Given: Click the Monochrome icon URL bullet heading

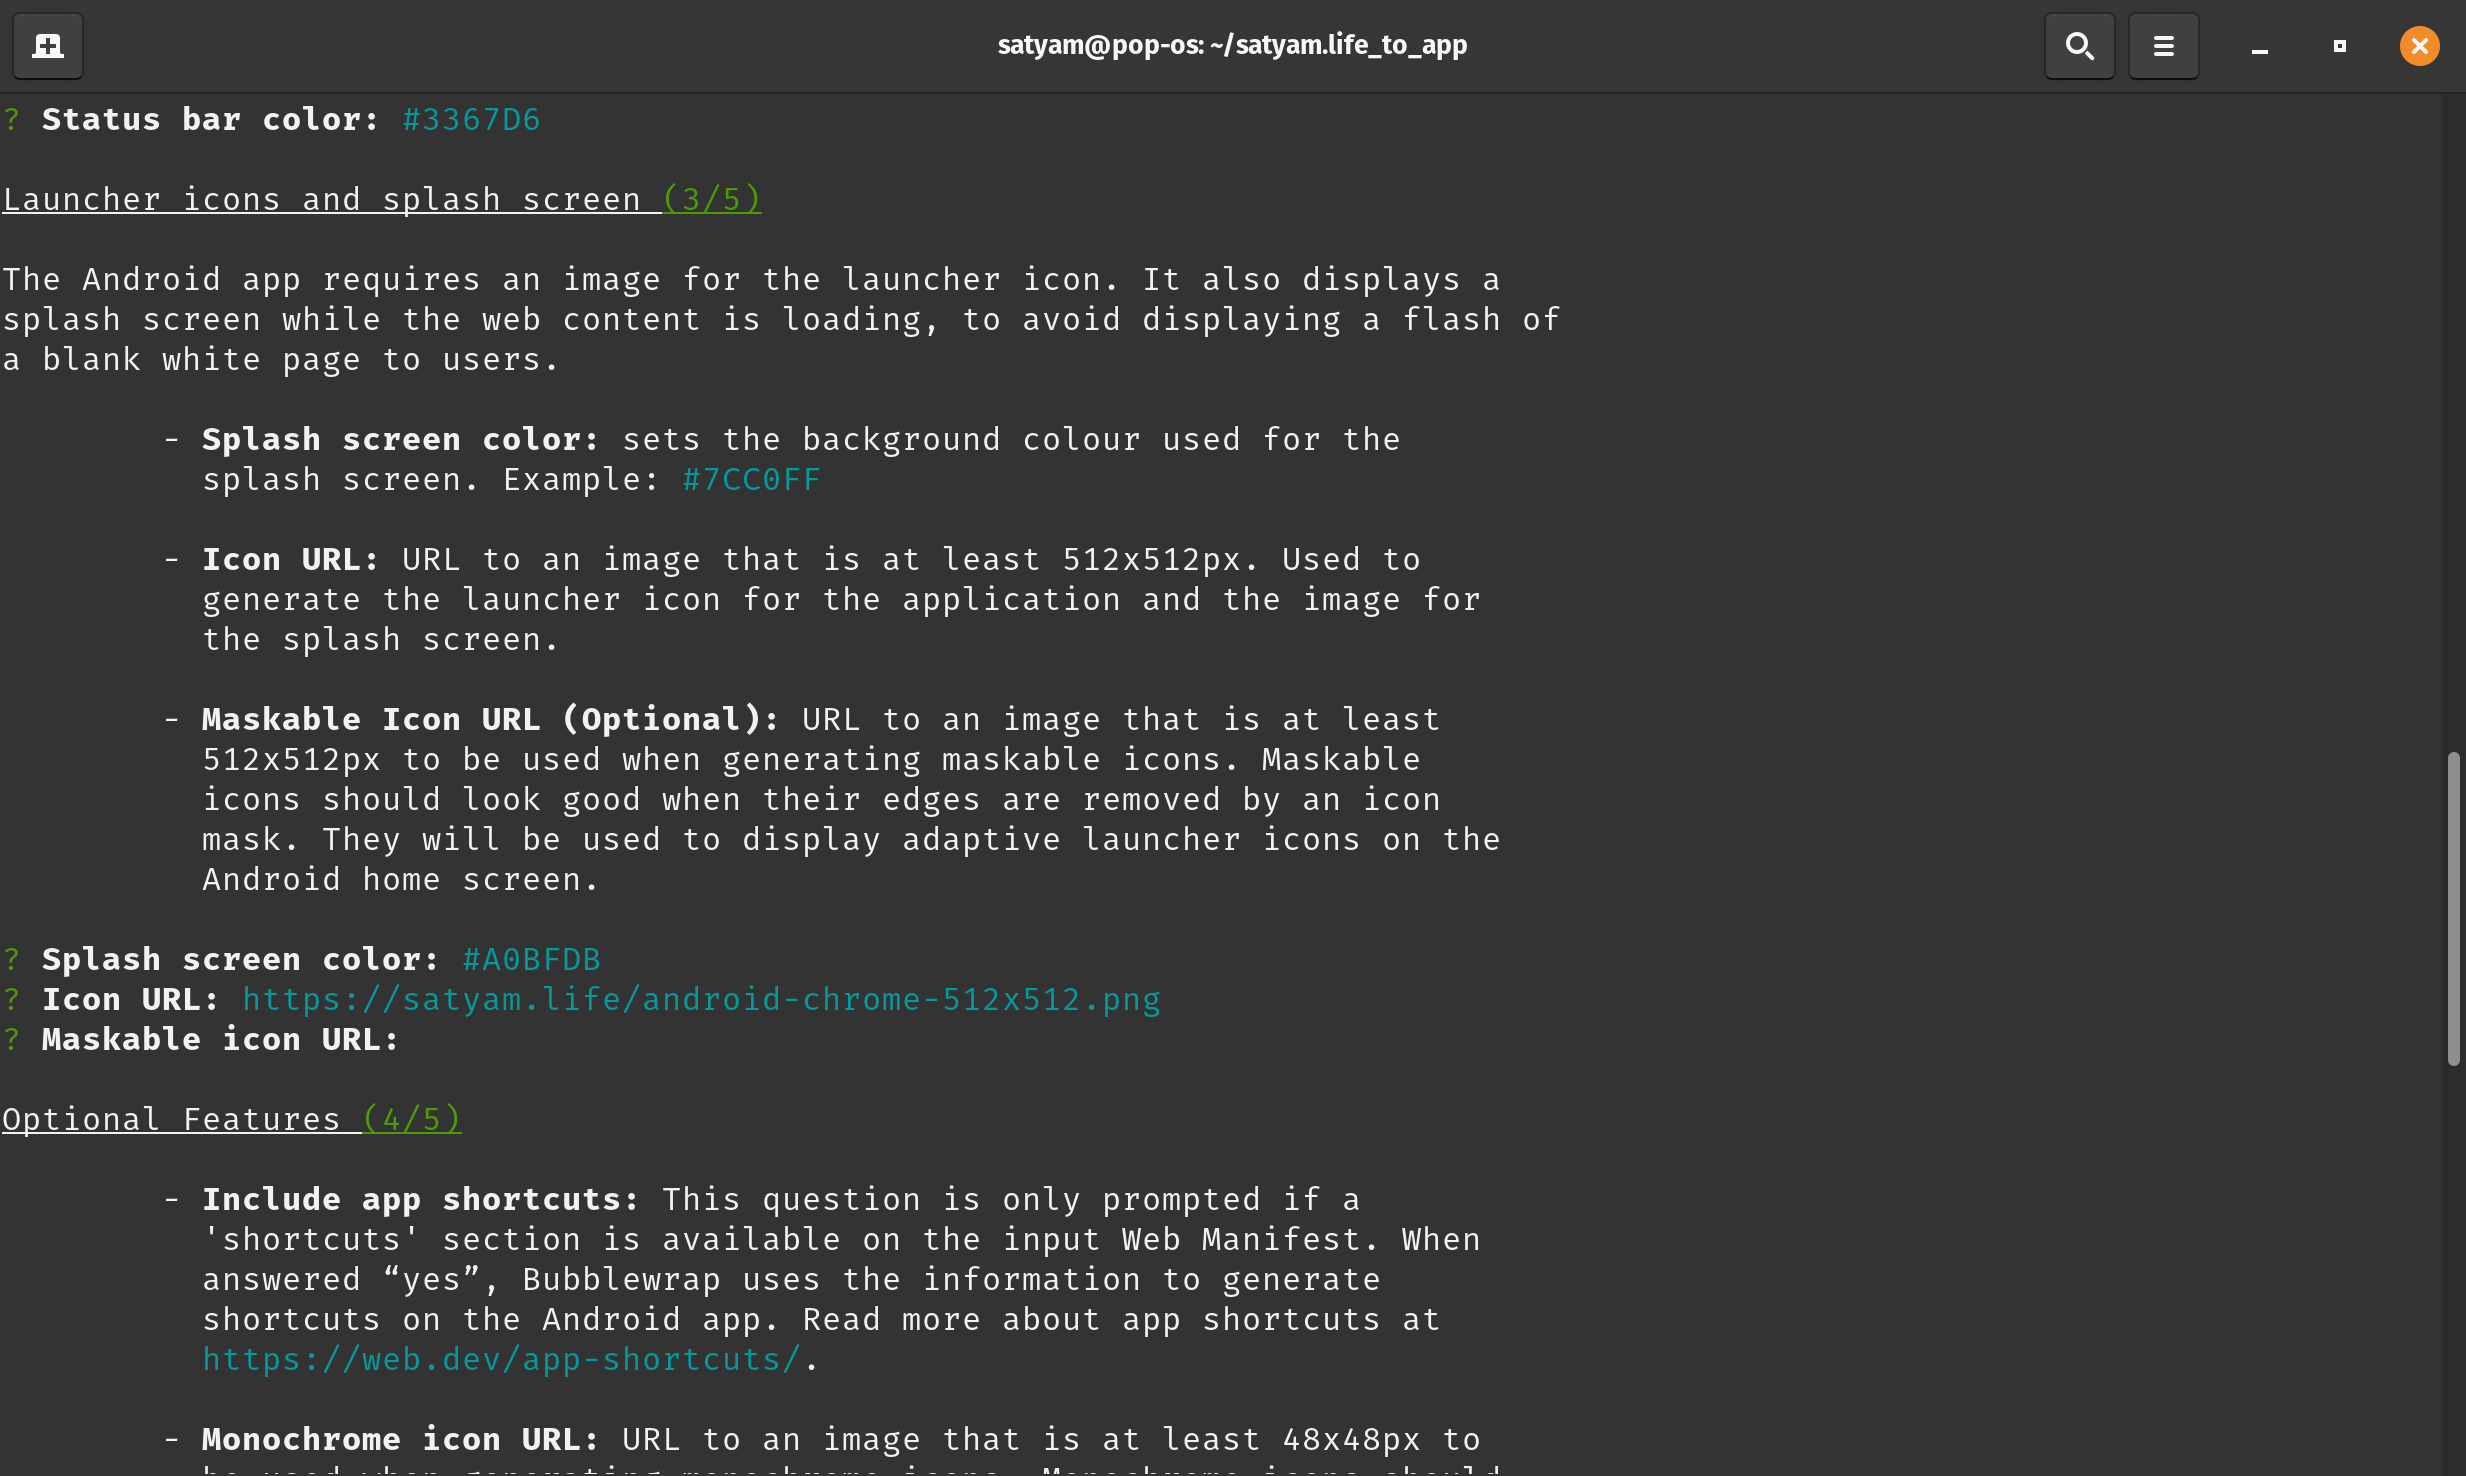Looking at the screenshot, I should point(401,1440).
